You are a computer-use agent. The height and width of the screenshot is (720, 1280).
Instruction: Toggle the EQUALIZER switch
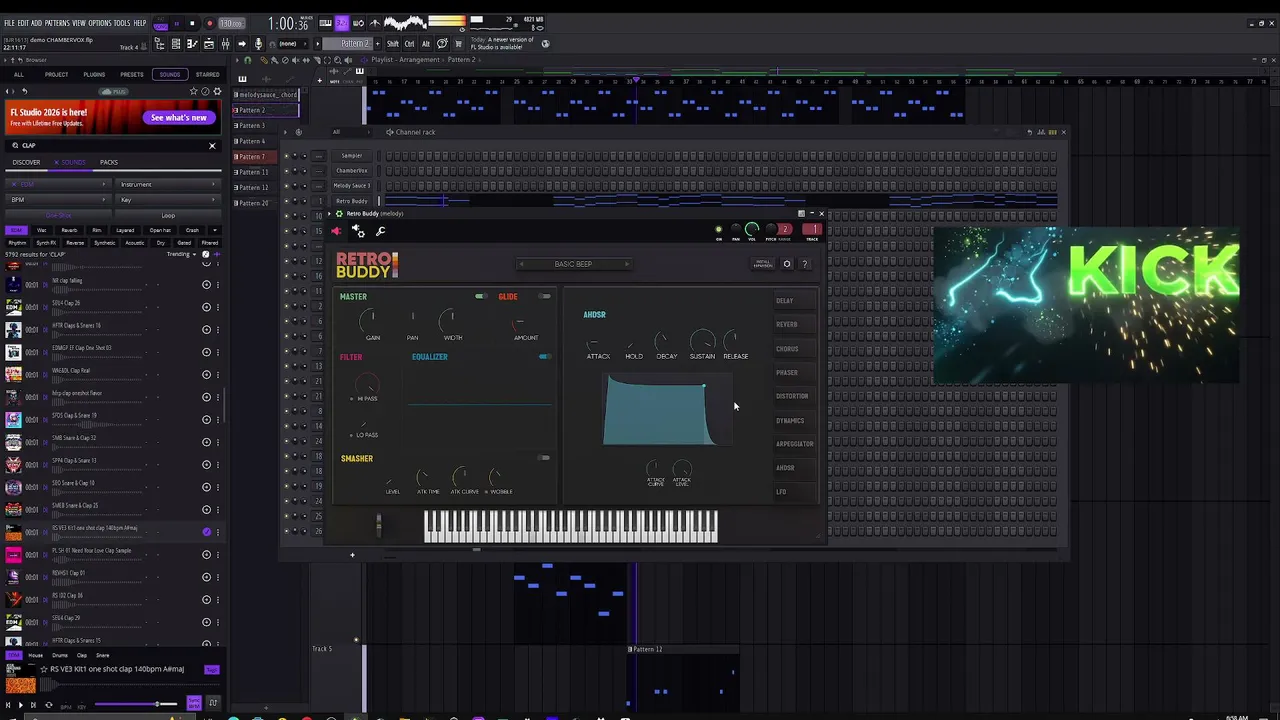545,357
